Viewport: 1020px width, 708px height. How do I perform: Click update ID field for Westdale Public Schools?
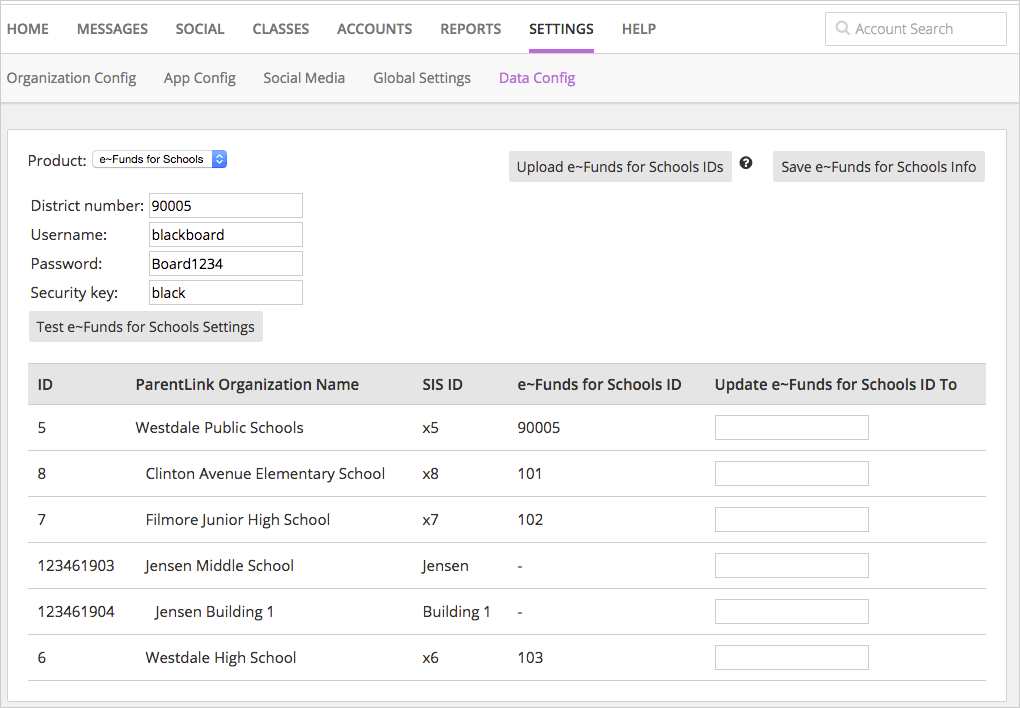(792, 428)
